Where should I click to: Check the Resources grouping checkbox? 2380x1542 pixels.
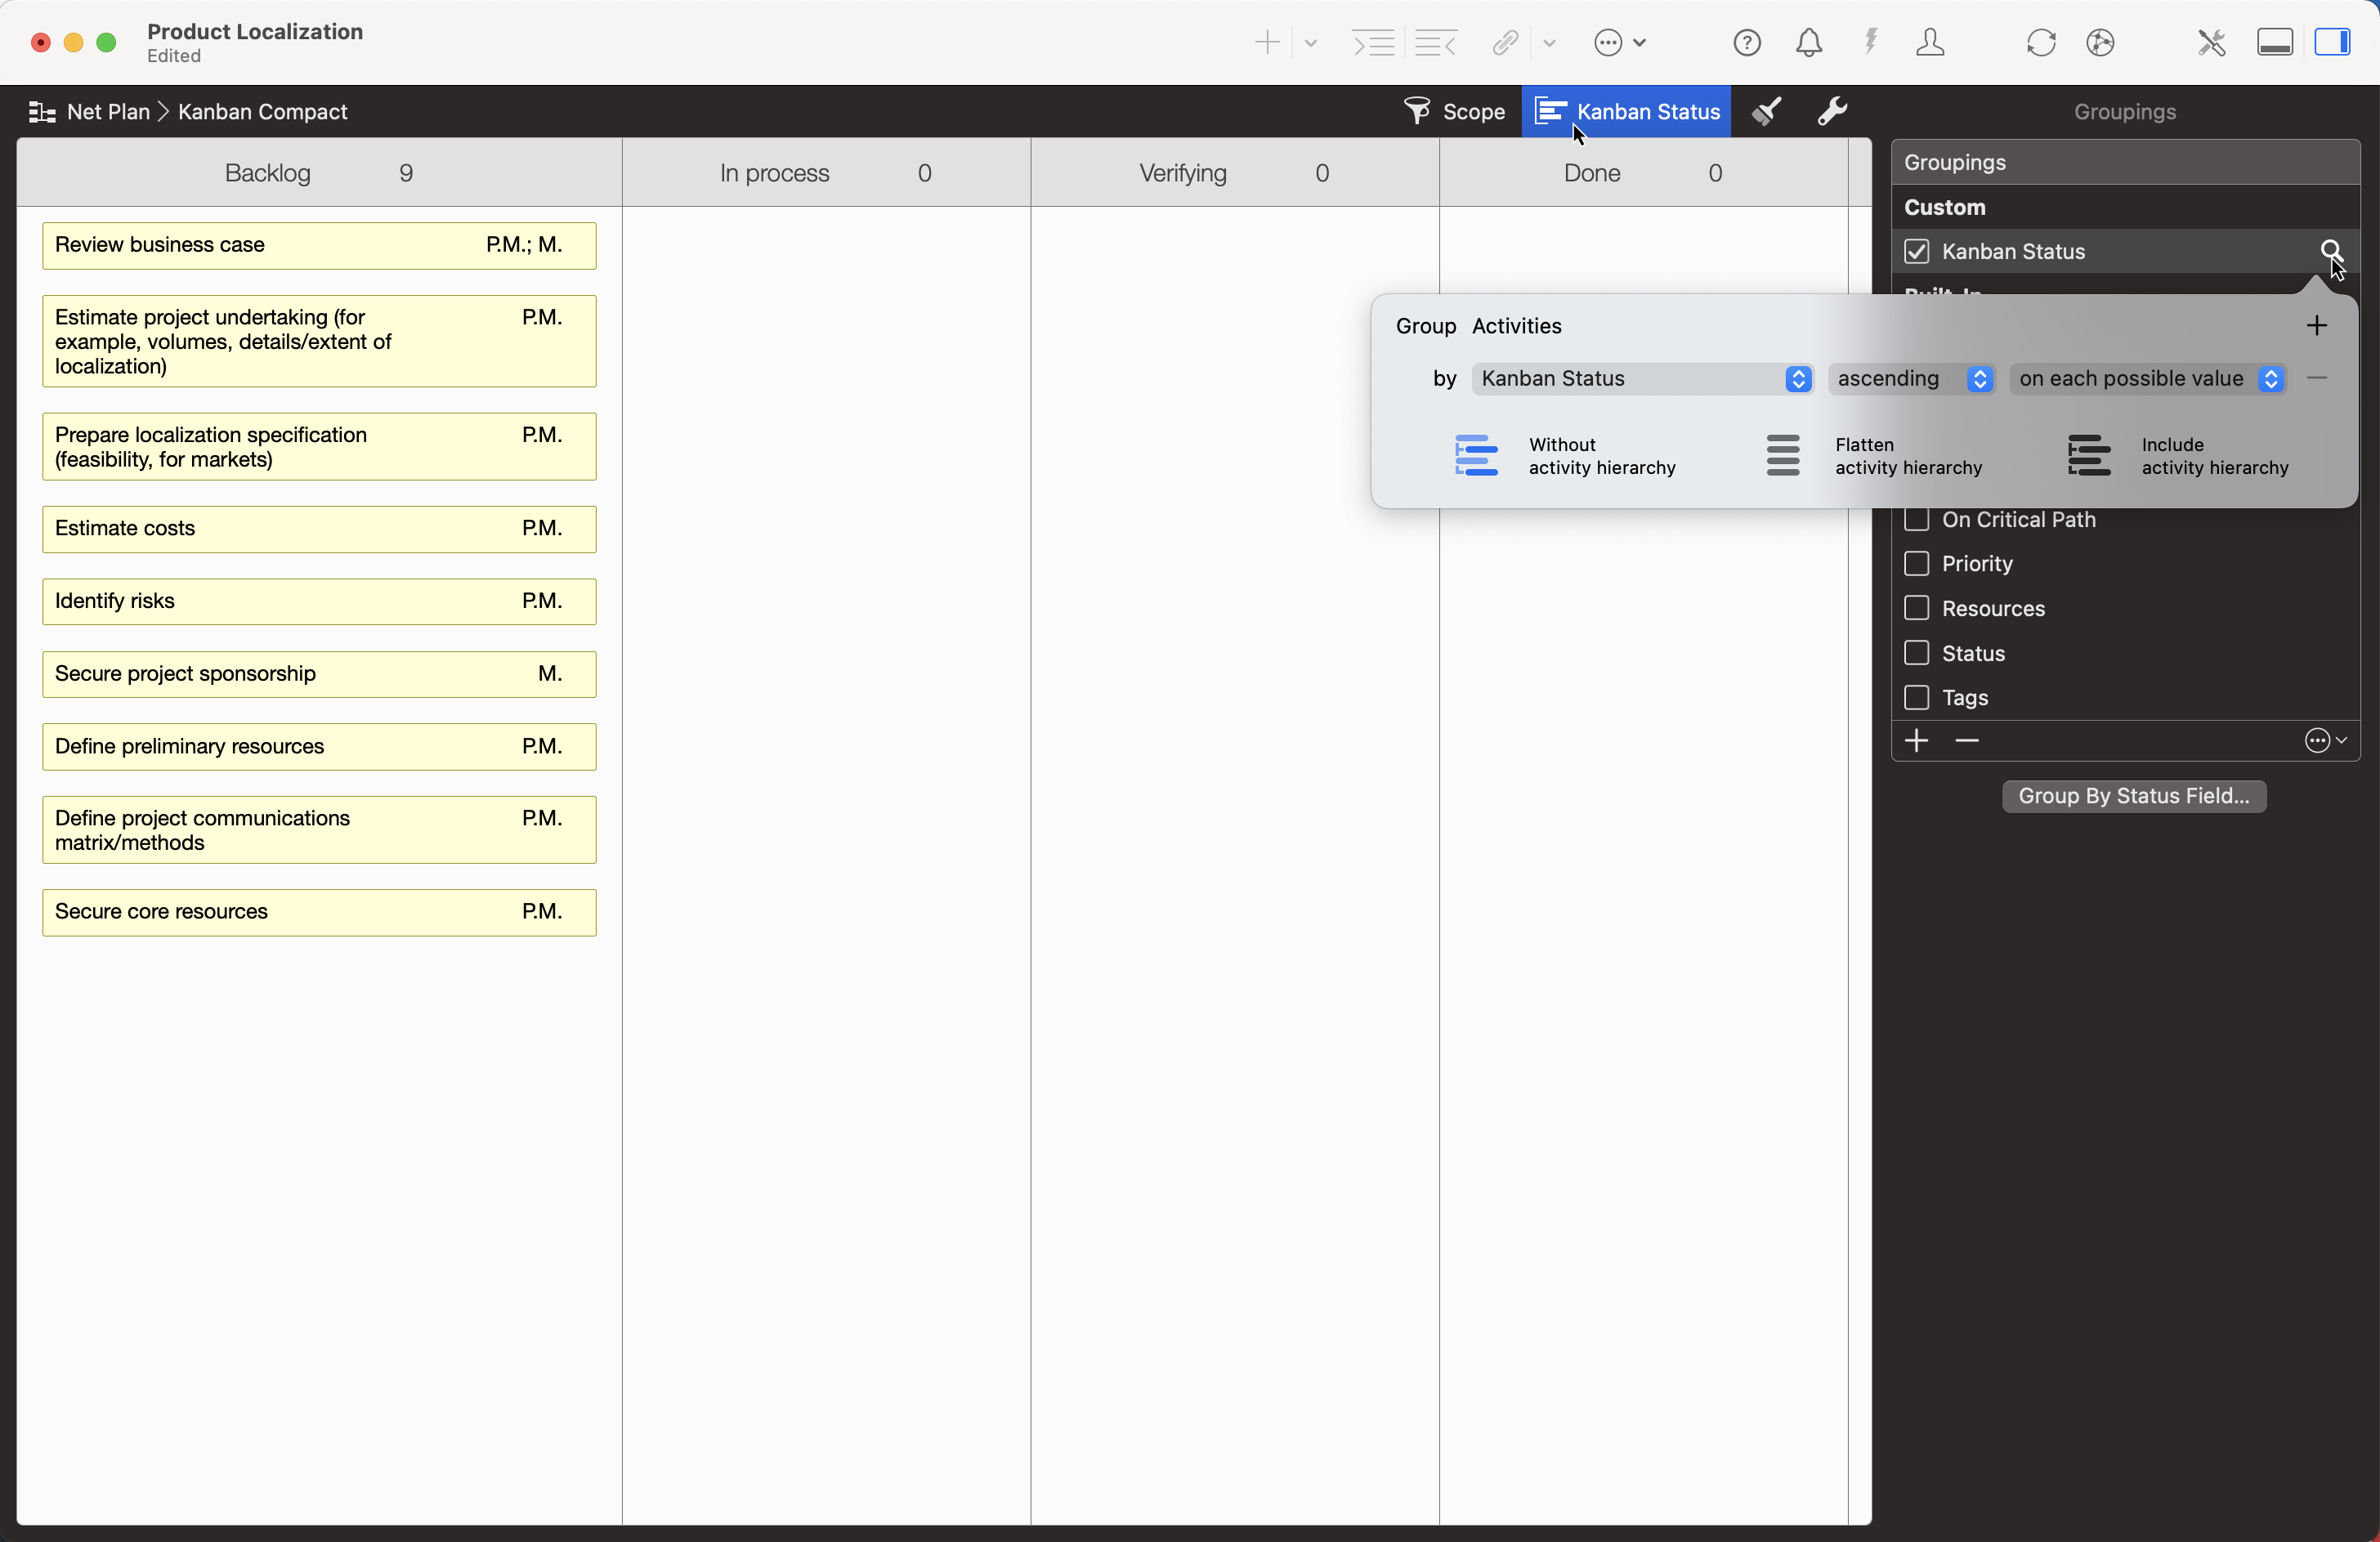[1916, 608]
